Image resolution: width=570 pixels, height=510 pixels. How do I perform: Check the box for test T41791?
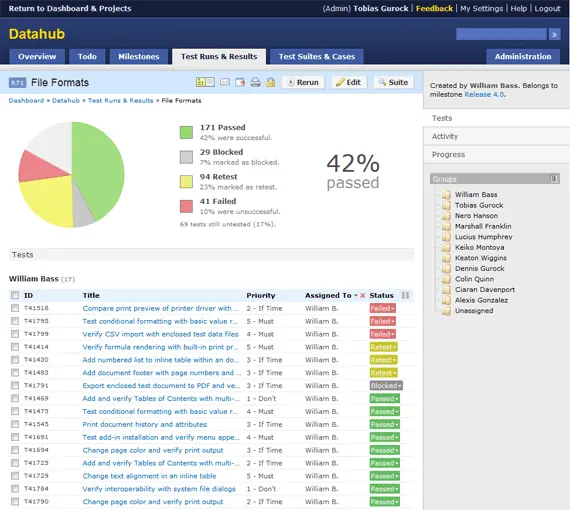click(x=15, y=385)
